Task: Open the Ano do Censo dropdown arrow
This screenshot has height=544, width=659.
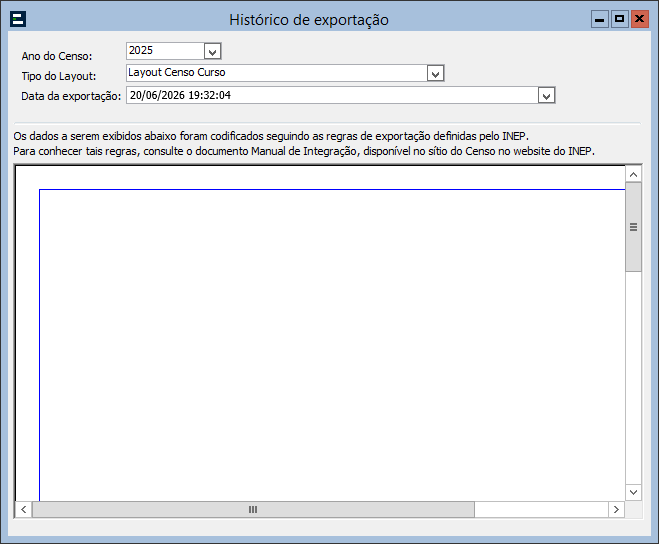Action: (x=212, y=52)
